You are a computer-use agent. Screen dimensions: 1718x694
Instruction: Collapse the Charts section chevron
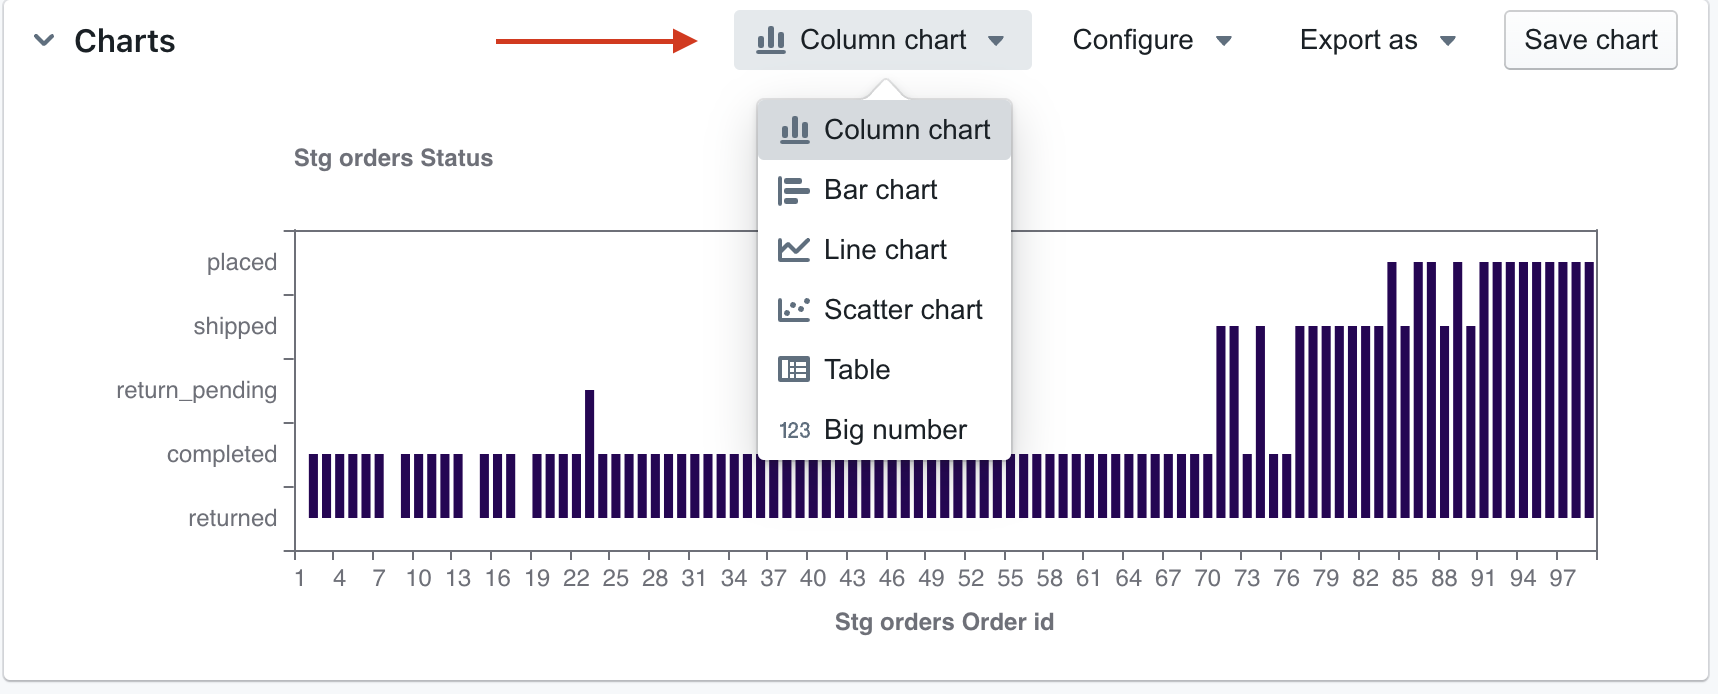[x=44, y=41]
